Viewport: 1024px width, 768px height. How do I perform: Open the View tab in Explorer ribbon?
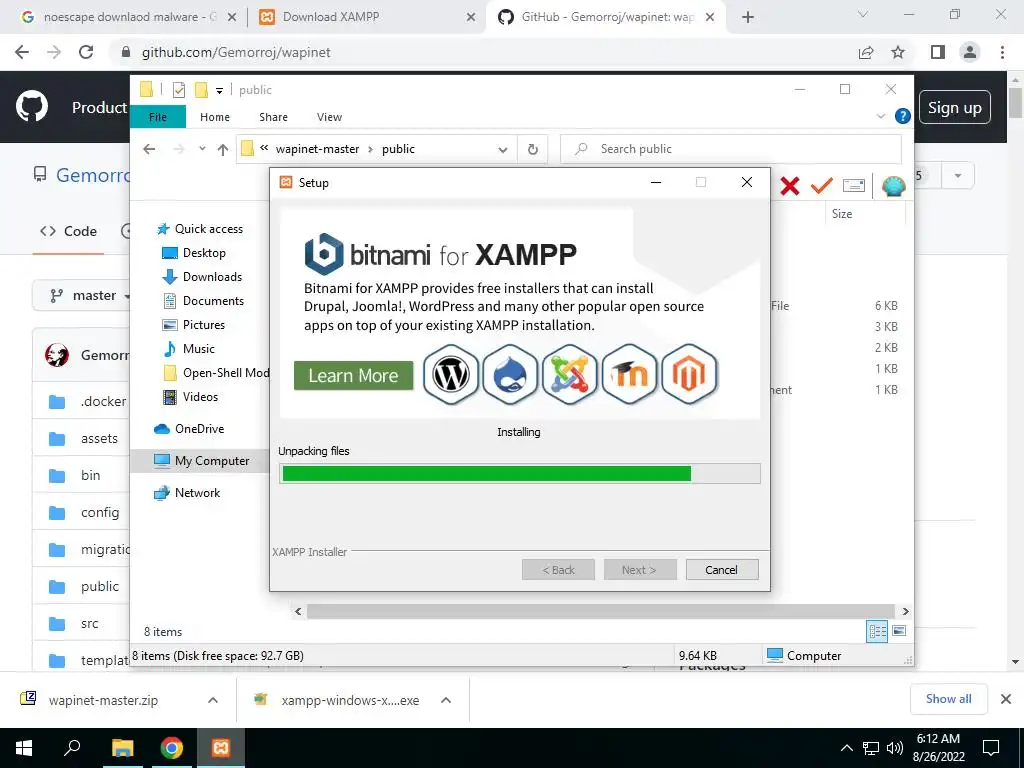click(x=329, y=117)
